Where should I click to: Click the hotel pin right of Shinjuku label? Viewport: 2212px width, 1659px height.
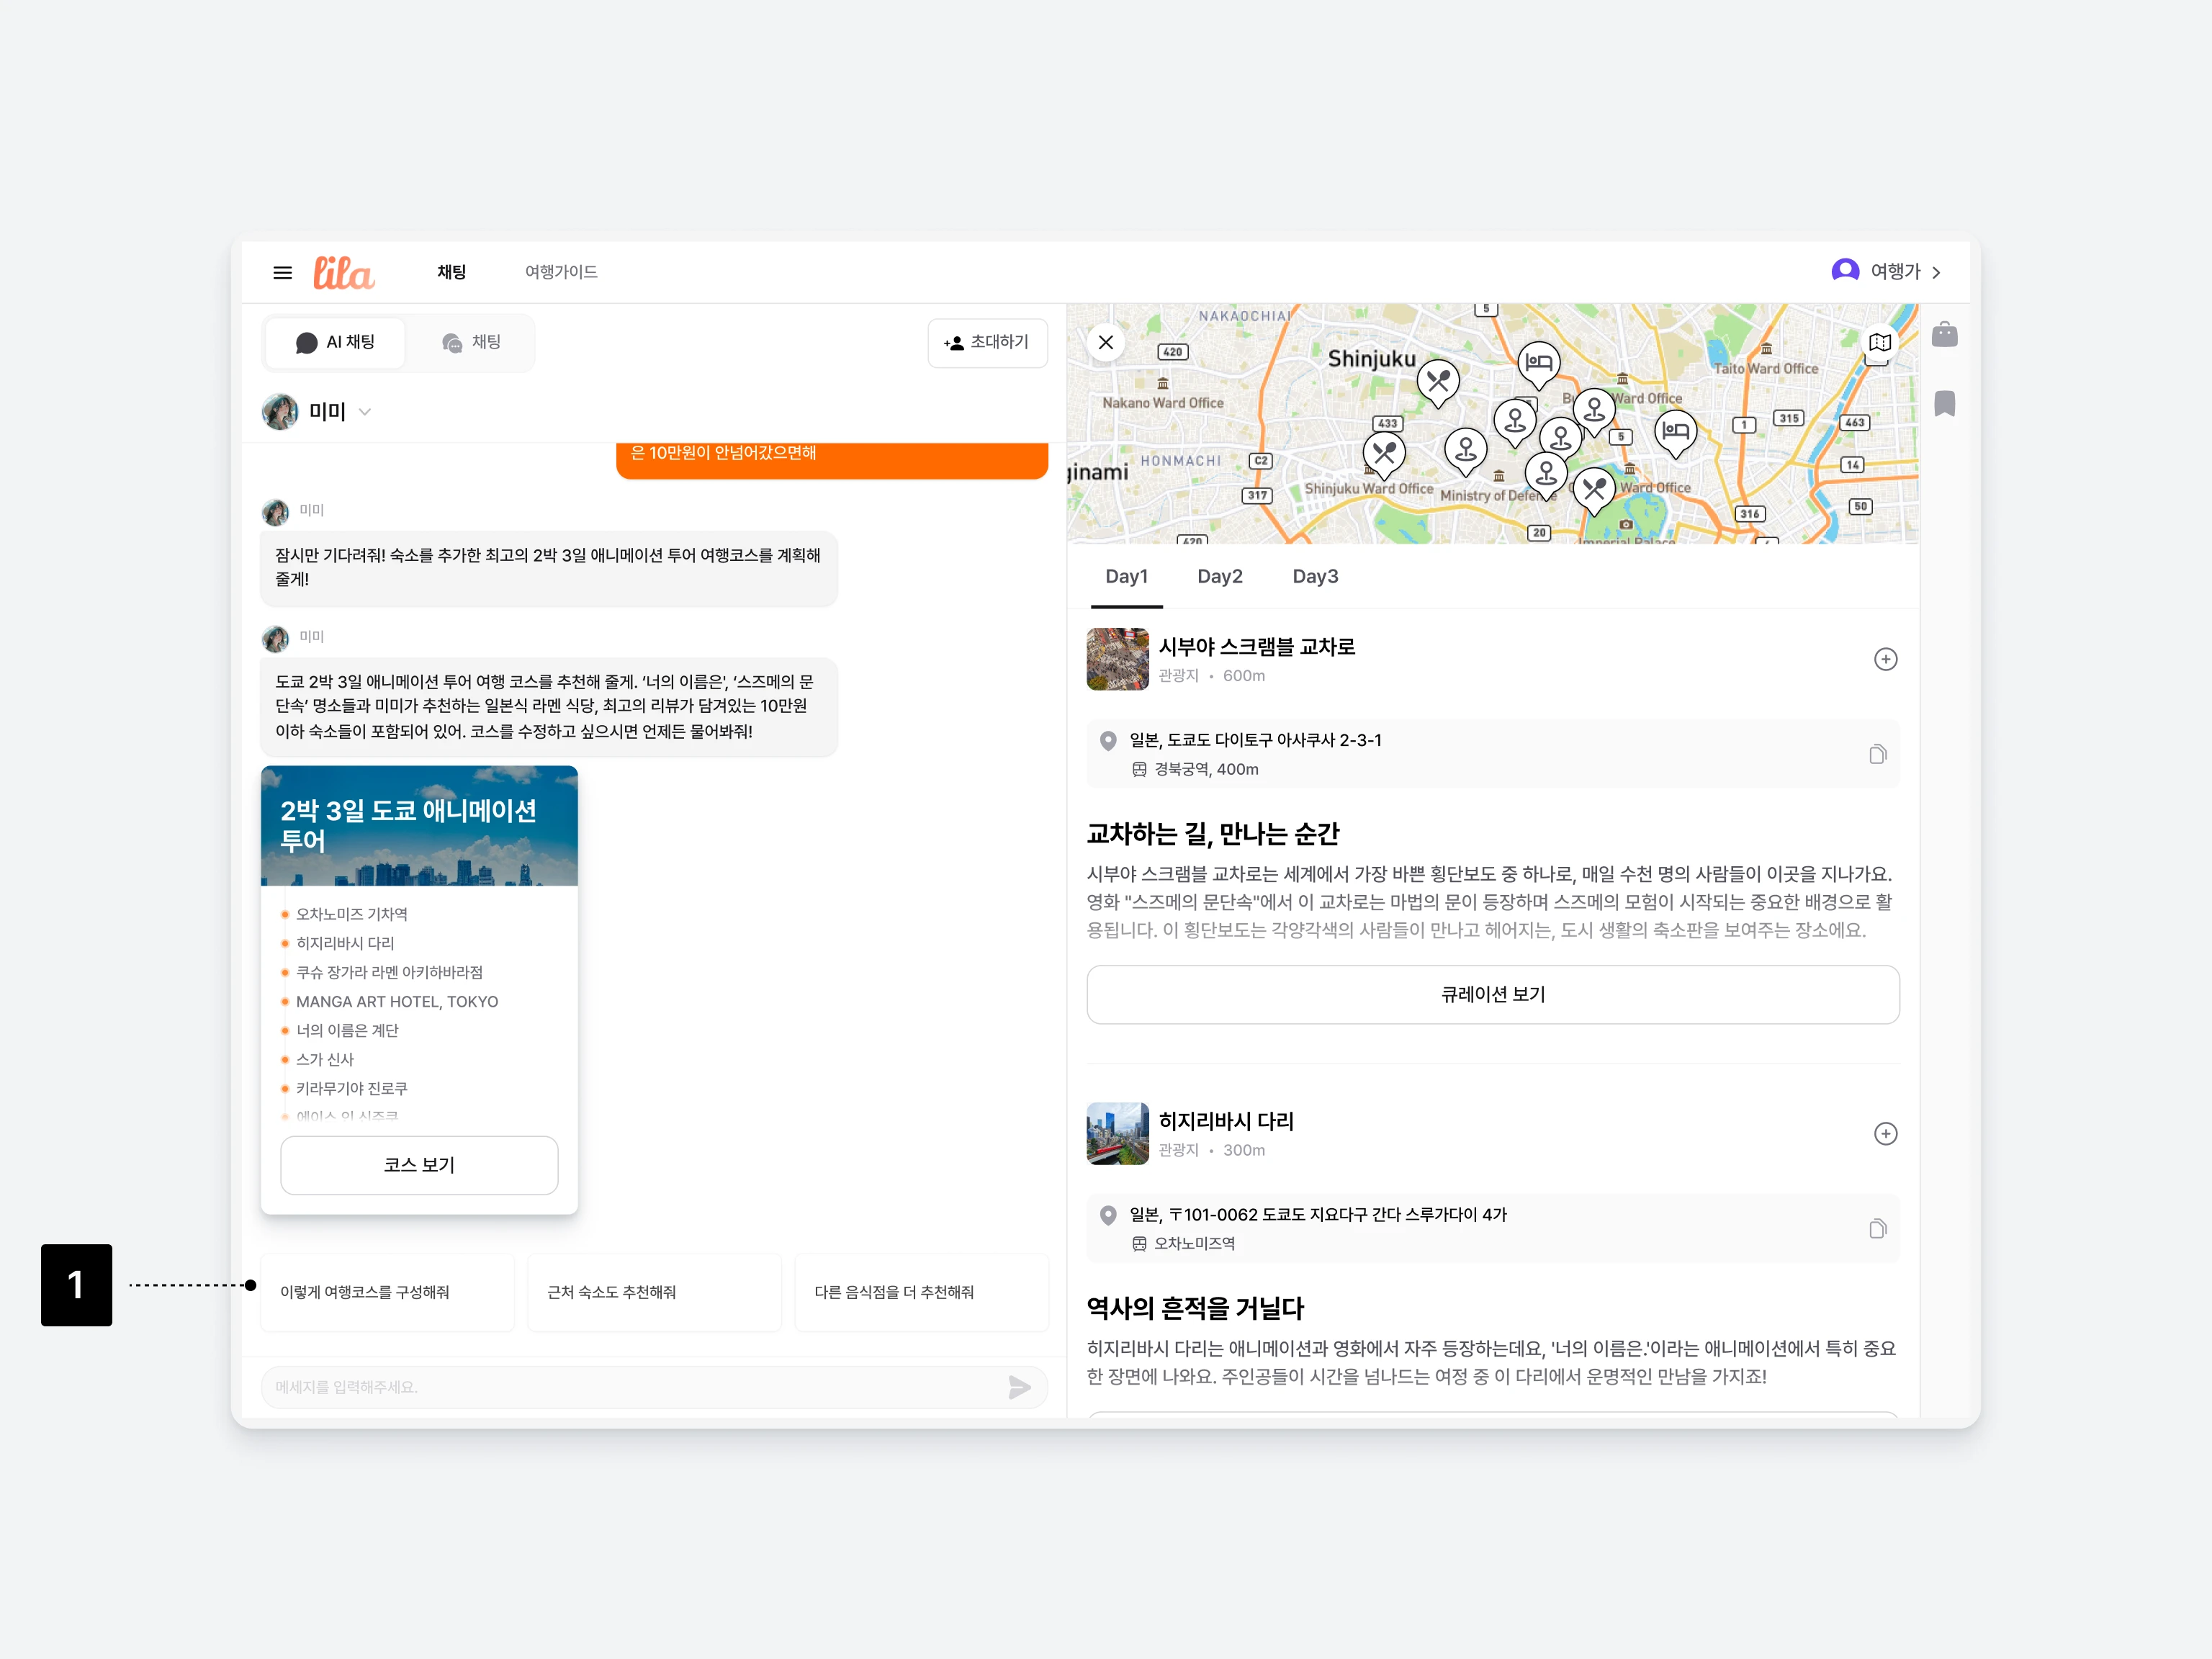coord(1538,365)
